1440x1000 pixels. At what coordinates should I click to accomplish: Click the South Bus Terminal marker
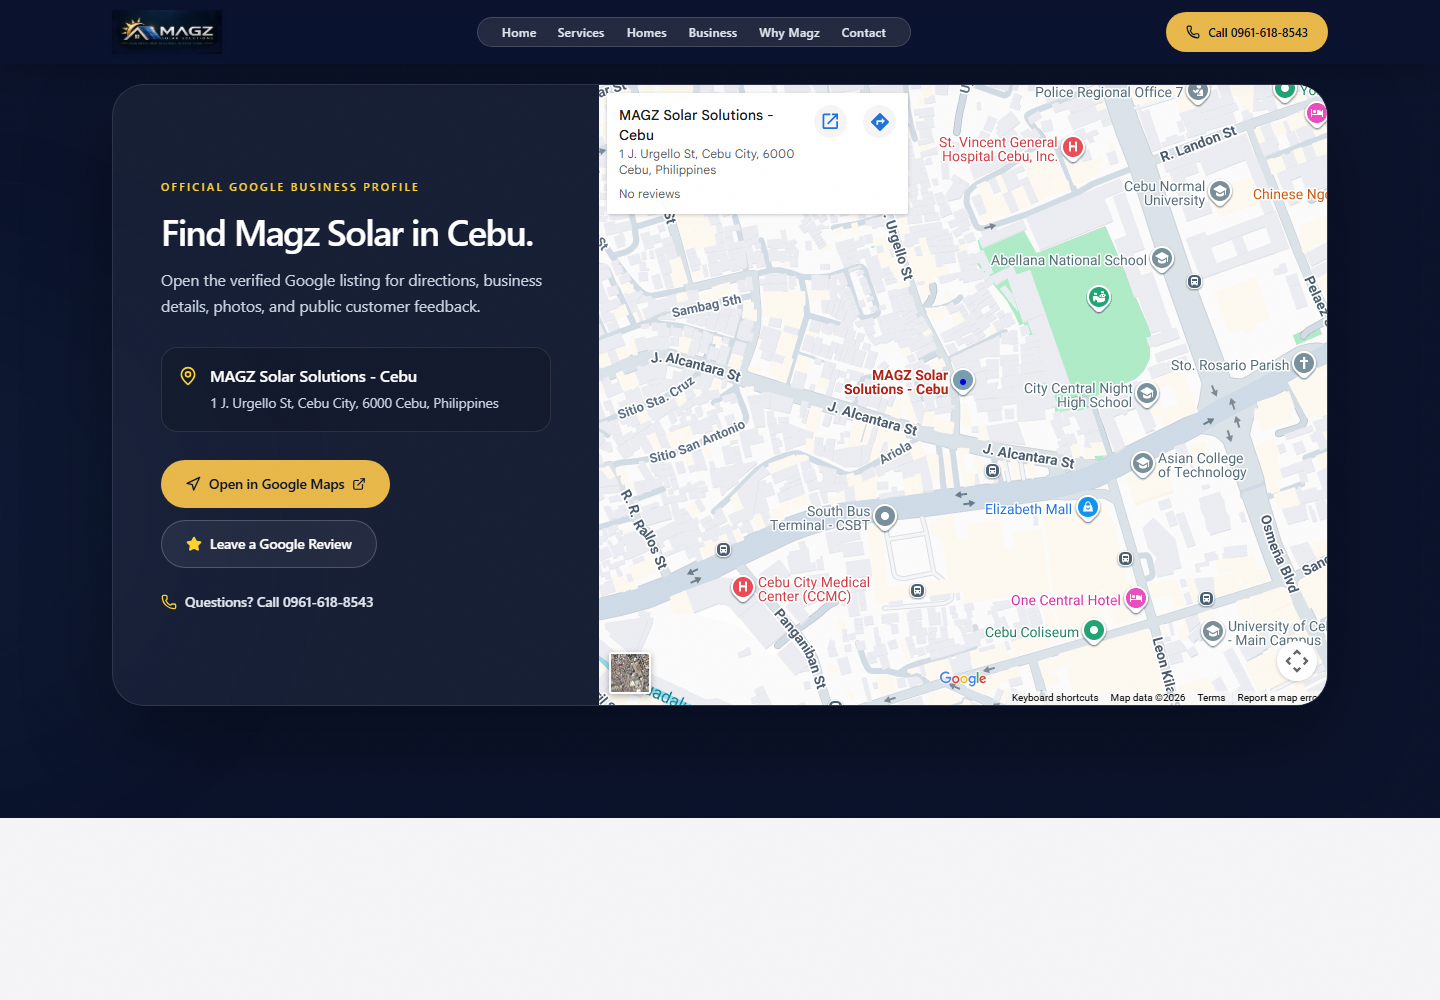(x=885, y=516)
